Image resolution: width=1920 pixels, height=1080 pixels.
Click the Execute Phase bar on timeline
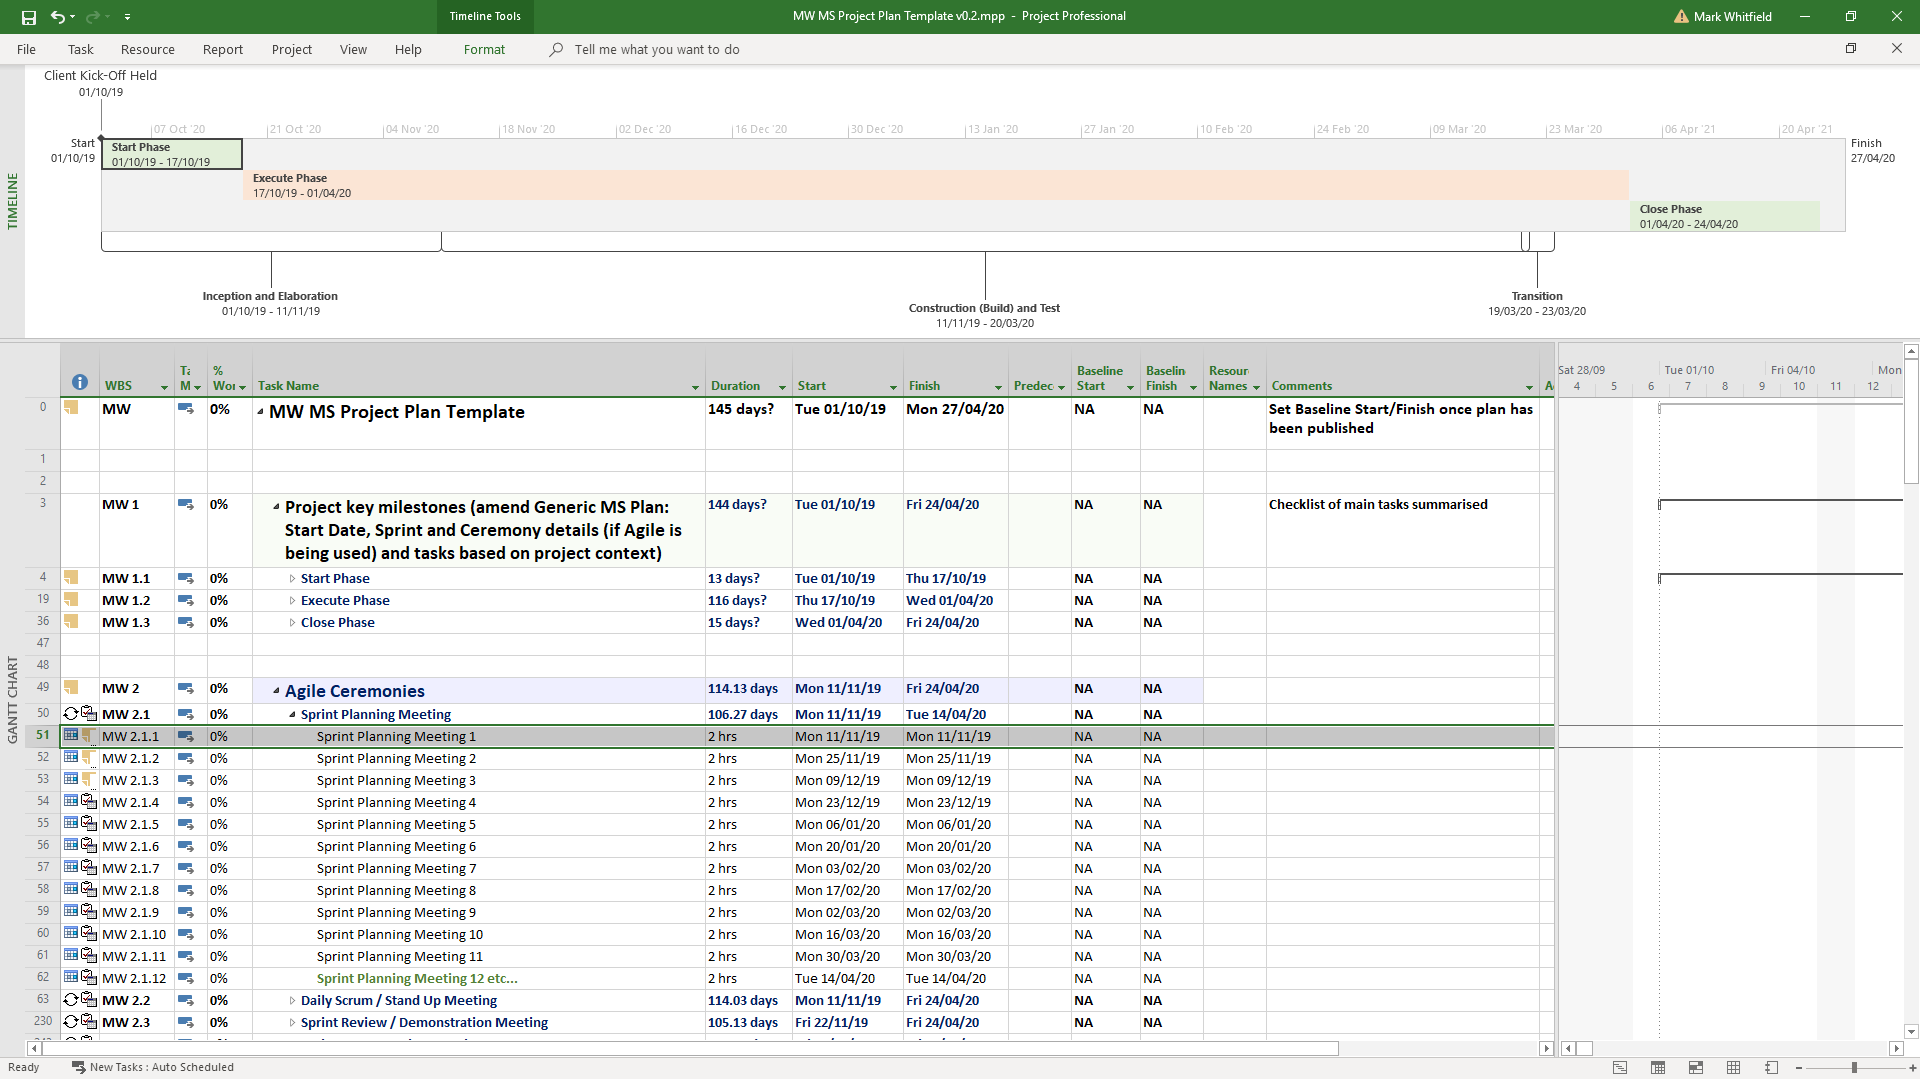point(935,185)
